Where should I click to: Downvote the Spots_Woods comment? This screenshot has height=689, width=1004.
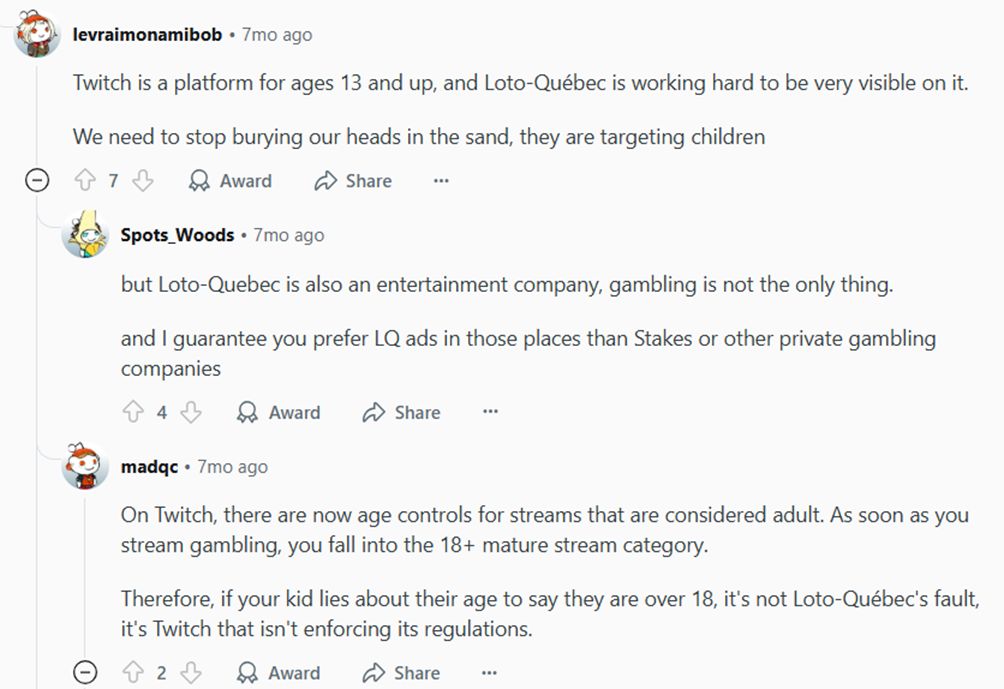[191, 412]
